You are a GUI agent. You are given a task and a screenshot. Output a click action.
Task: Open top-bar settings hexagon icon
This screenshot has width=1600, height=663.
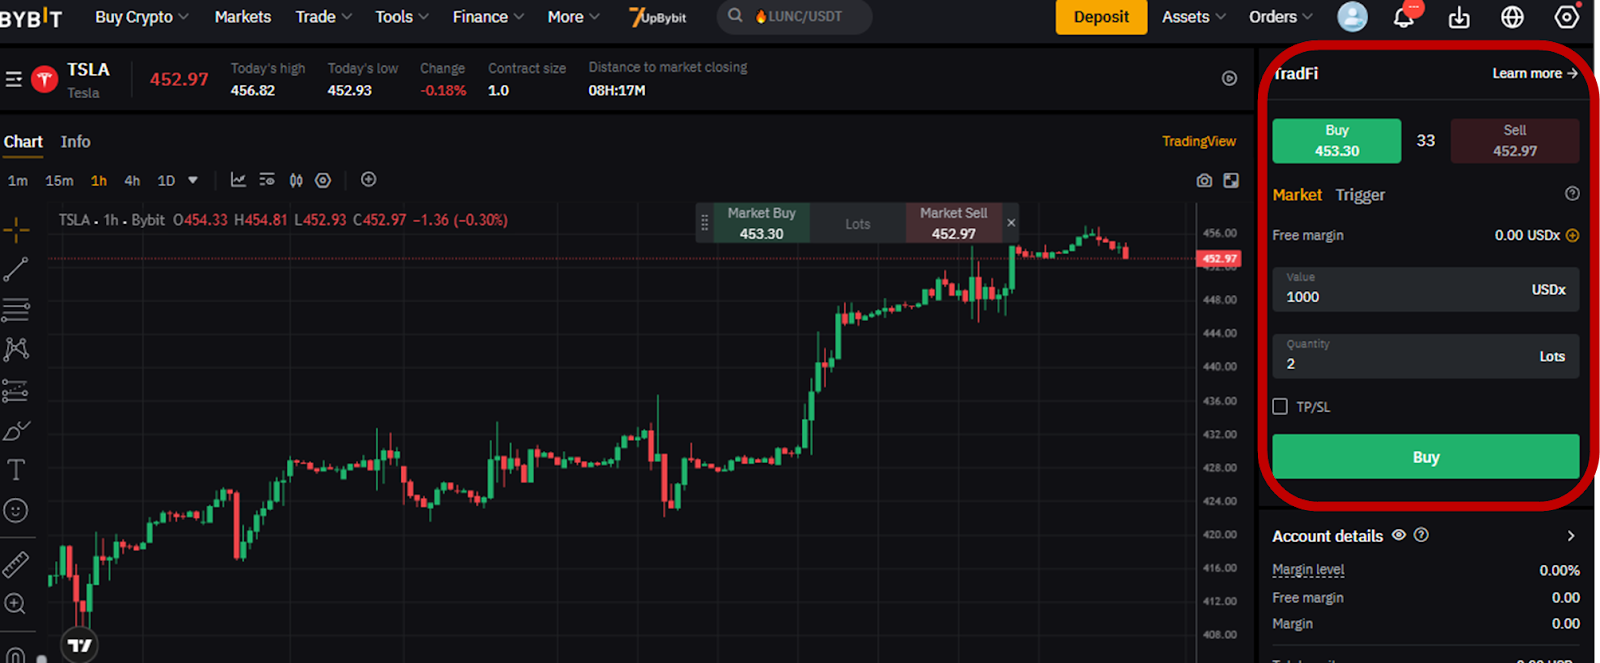[x=1567, y=16]
